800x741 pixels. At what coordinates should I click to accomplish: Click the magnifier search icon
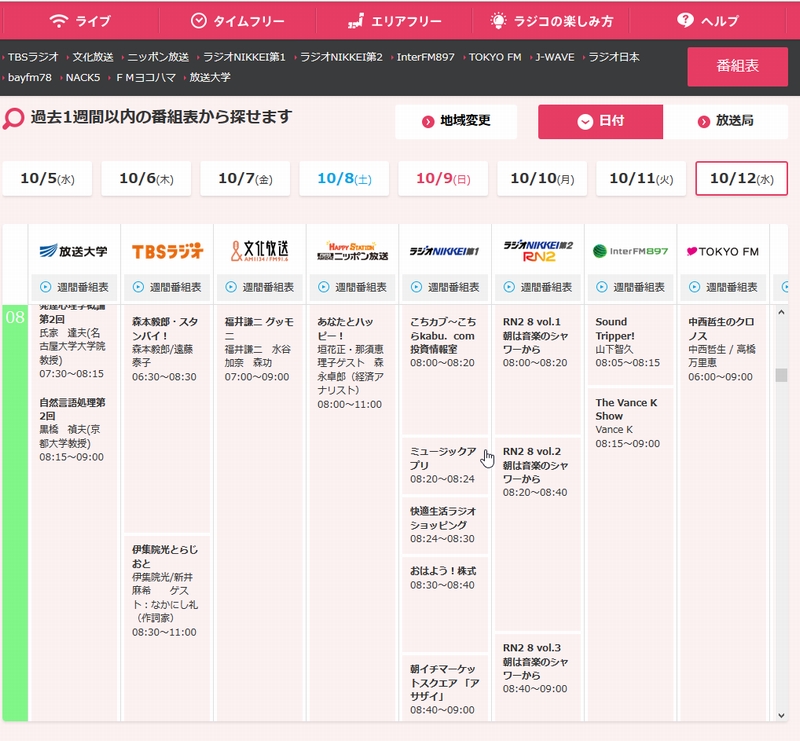click(x=13, y=119)
